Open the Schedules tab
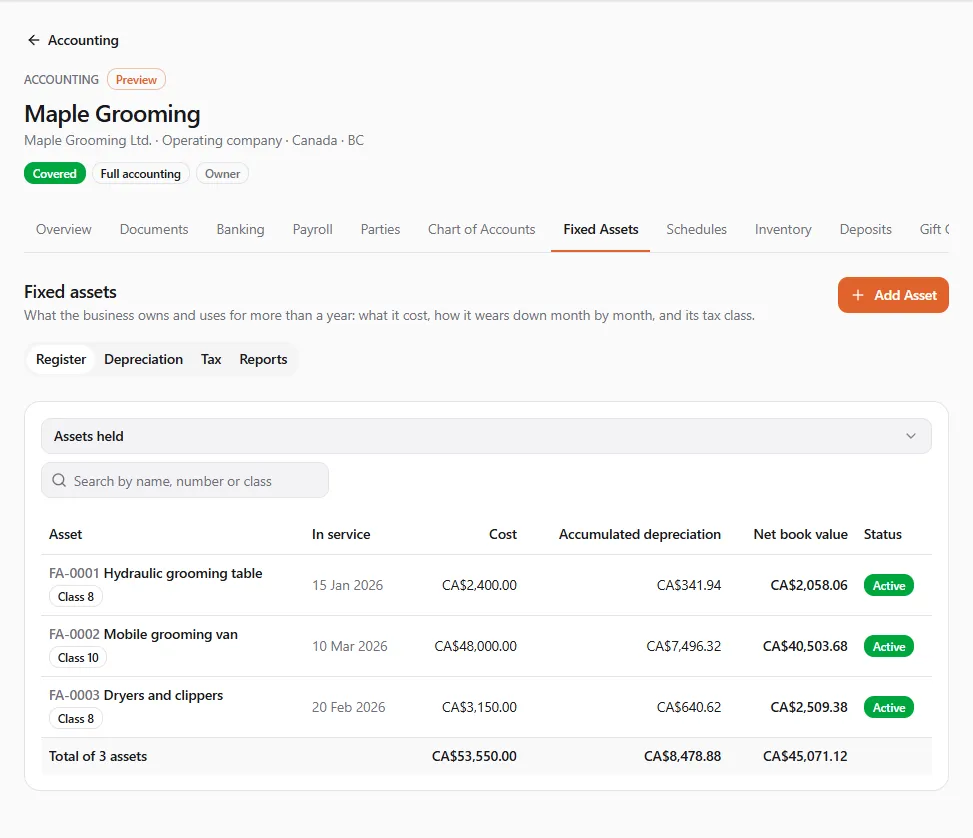Viewport: 973px width, 838px height. 696,230
